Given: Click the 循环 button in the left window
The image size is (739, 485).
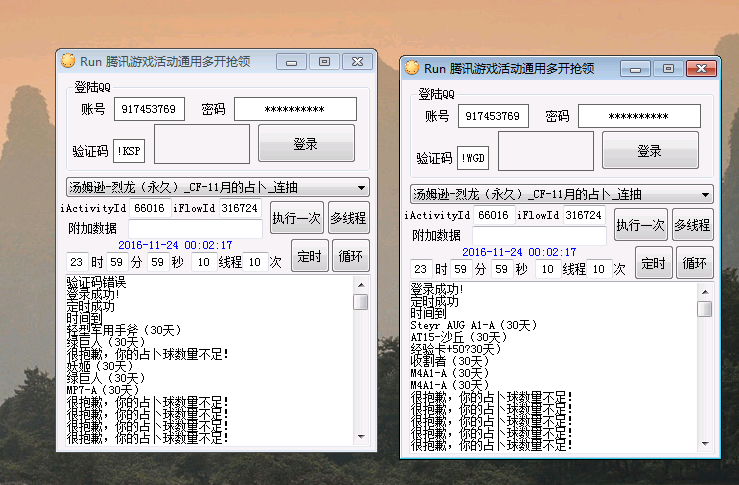Looking at the screenshot, I should 351,256.
